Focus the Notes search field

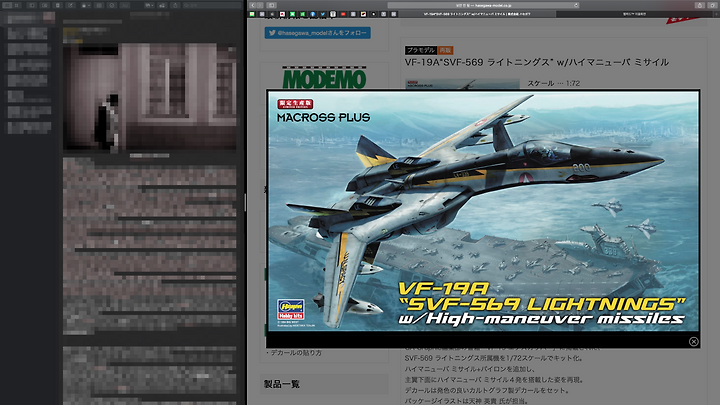click(211, 5)
